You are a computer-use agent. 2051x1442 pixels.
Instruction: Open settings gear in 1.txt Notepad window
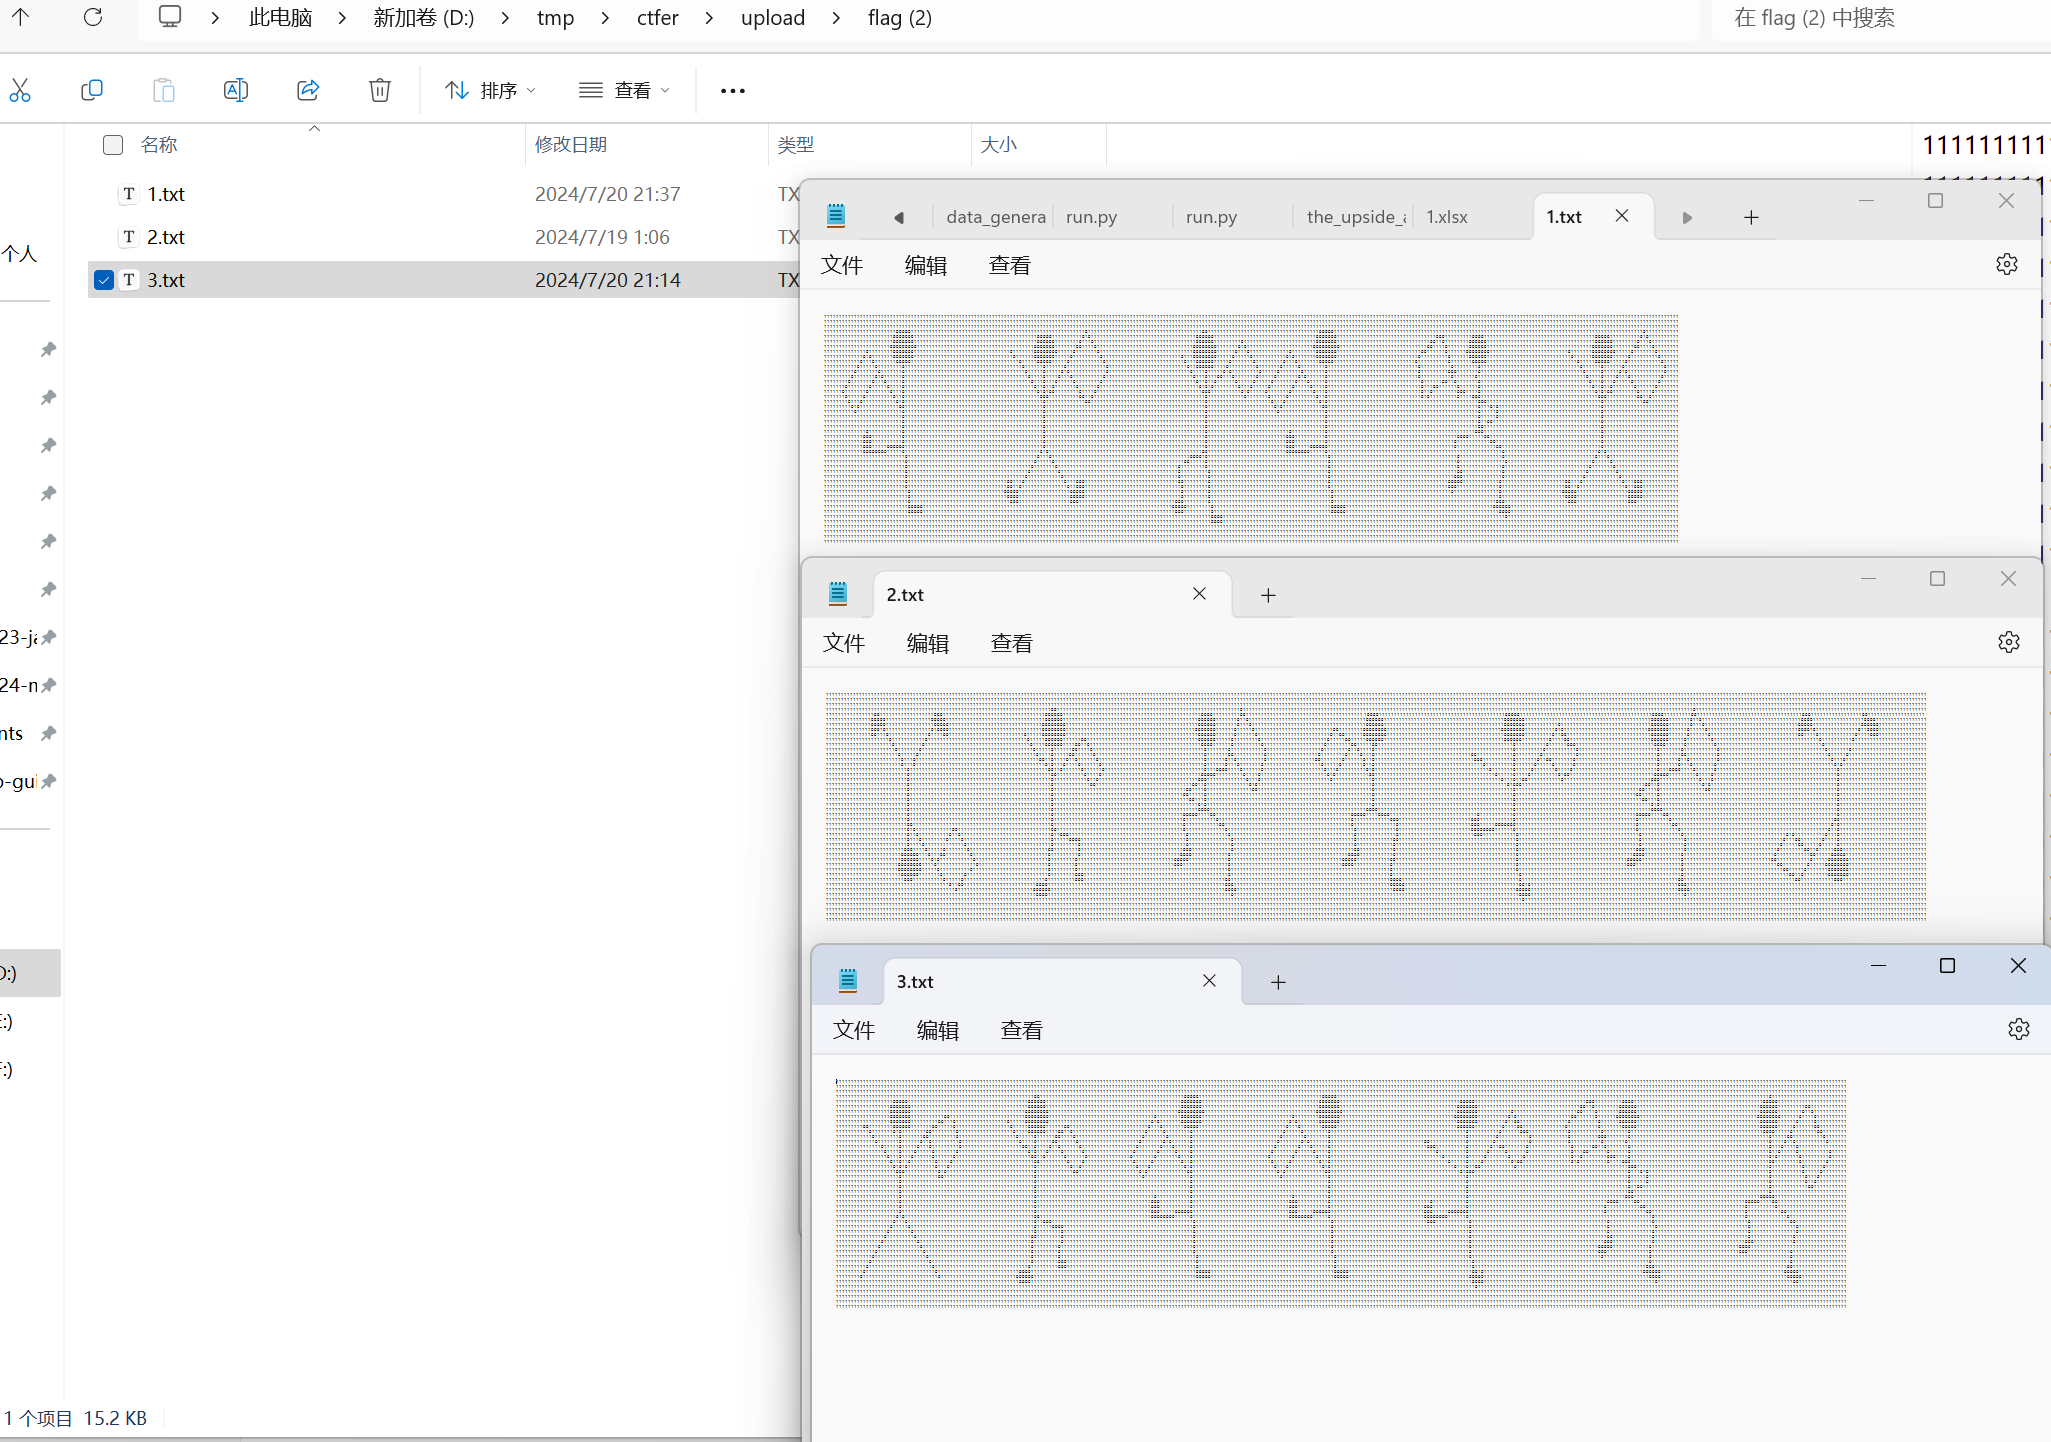click(2007, 264)
